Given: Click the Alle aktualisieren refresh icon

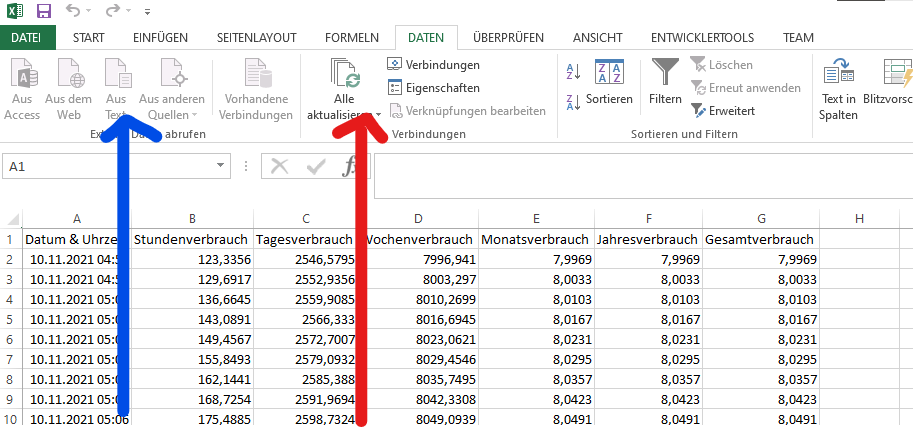Looking at the screenshot, I should 345,73.
